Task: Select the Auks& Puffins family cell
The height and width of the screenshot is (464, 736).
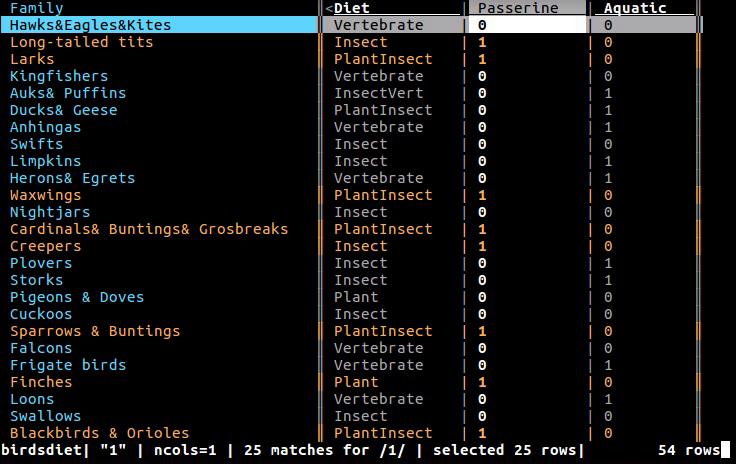Action: (68, 93)
